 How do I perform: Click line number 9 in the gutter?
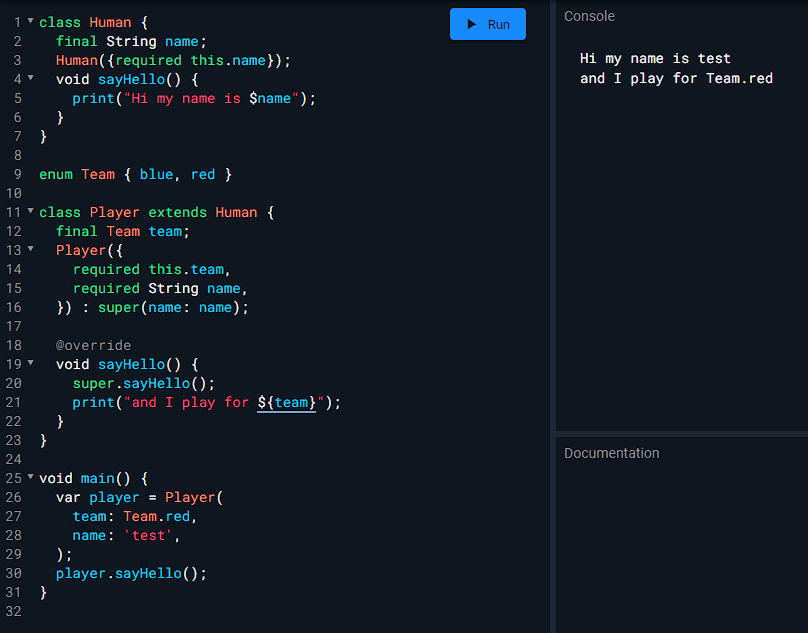(17, 174)
